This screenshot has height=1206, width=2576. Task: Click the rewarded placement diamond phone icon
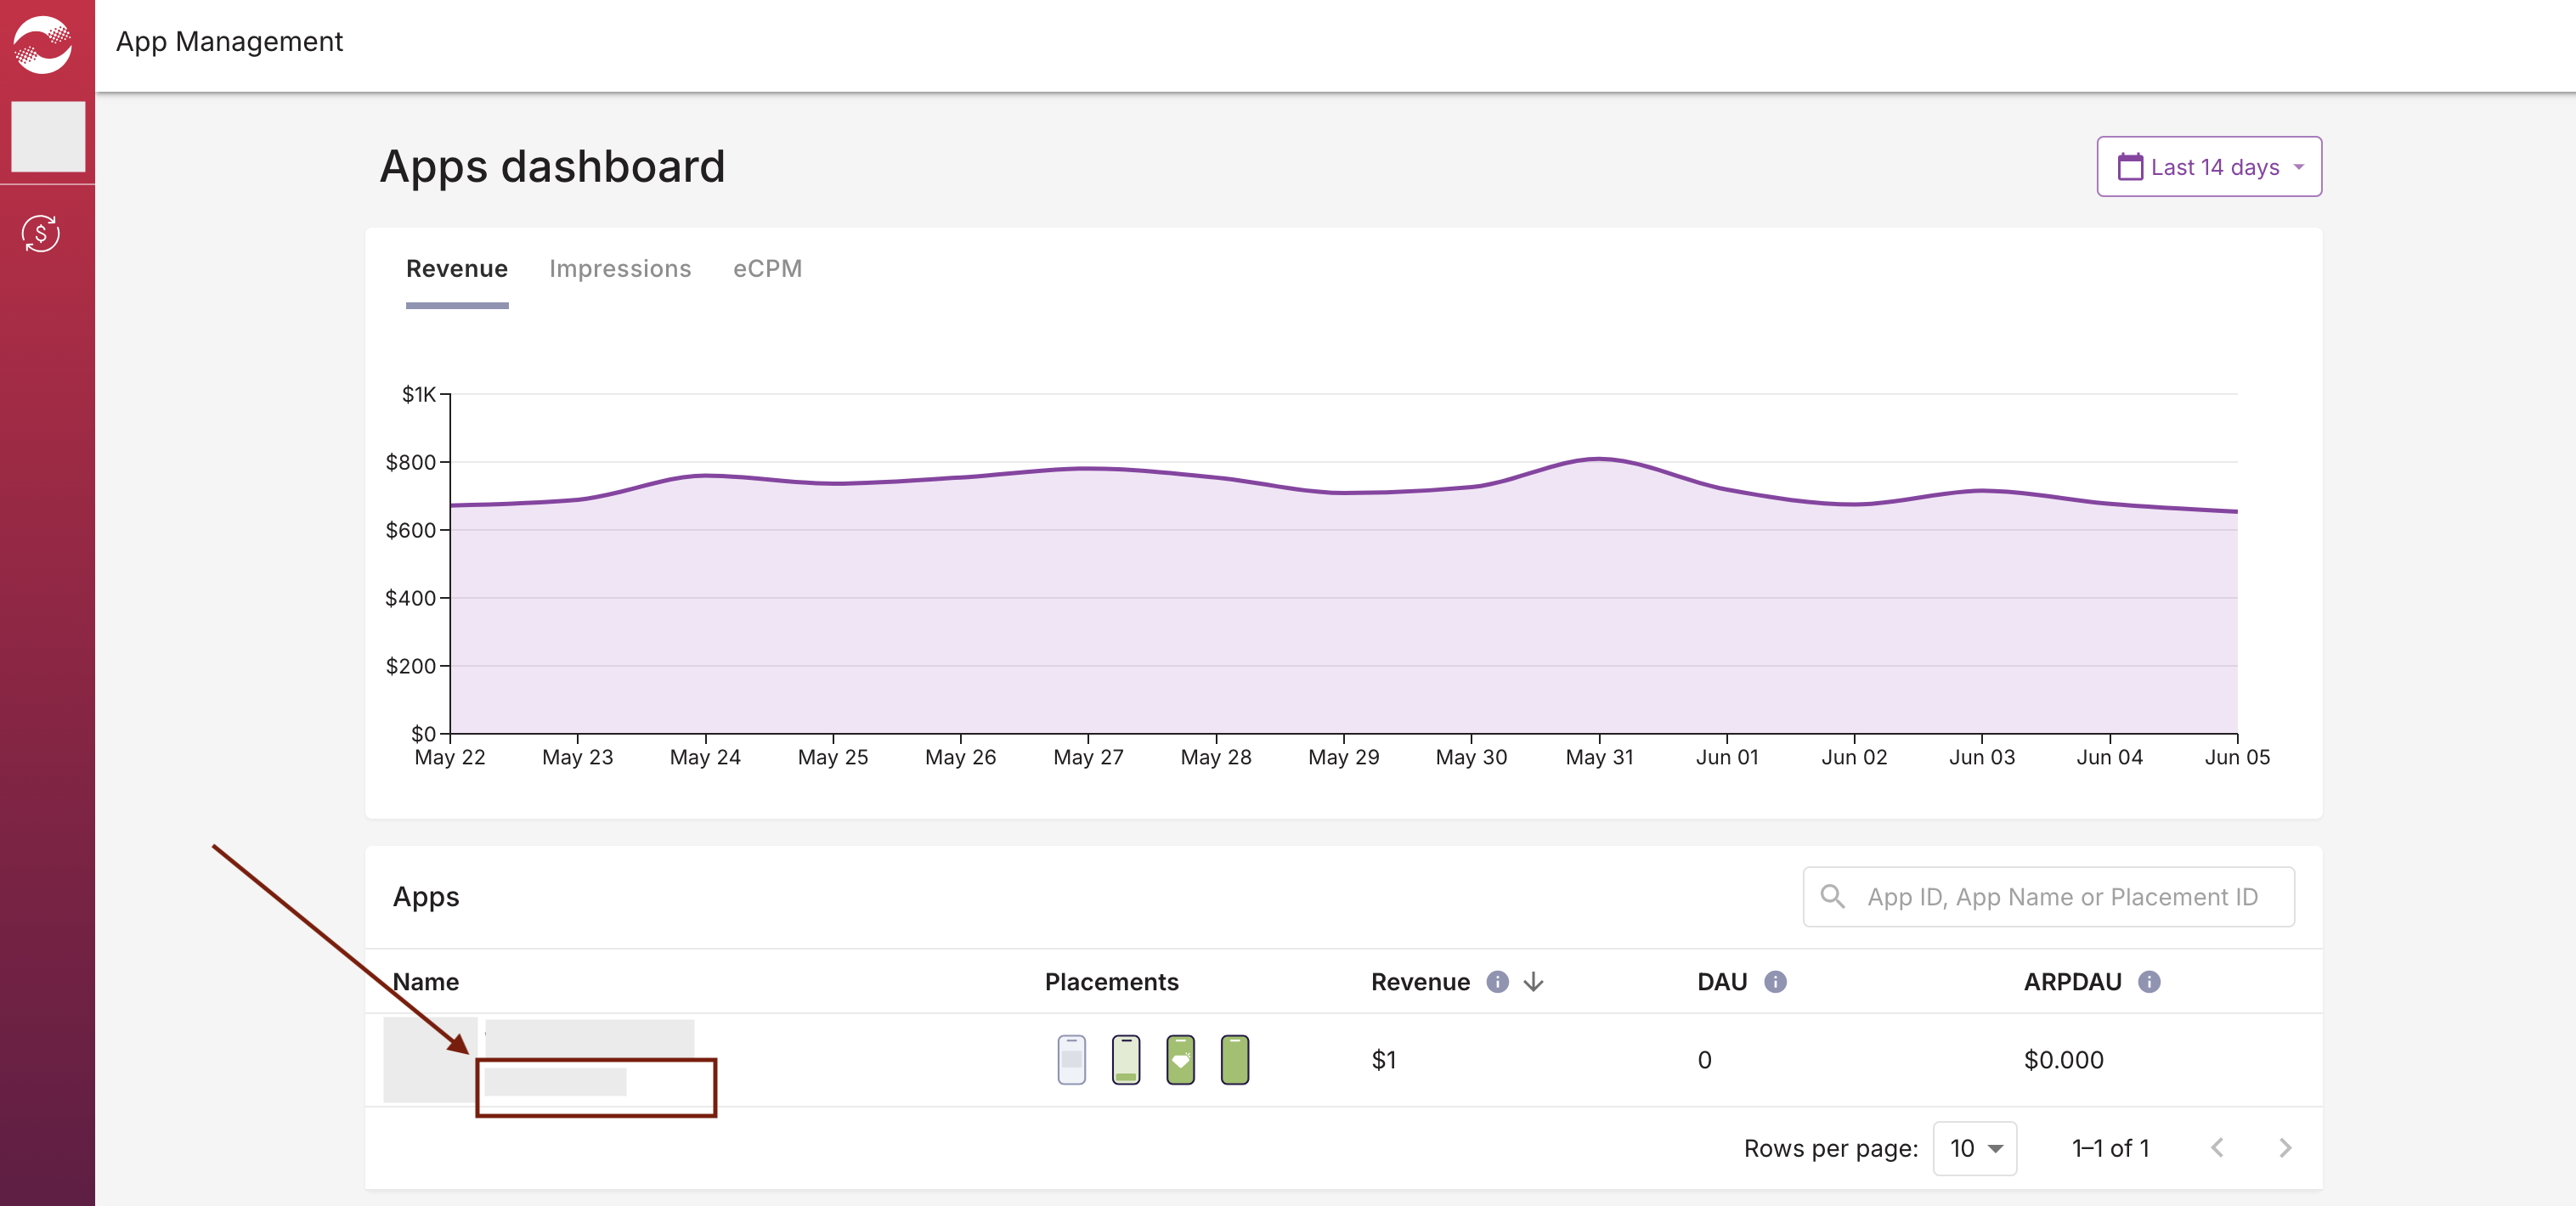point(1180,1060)
